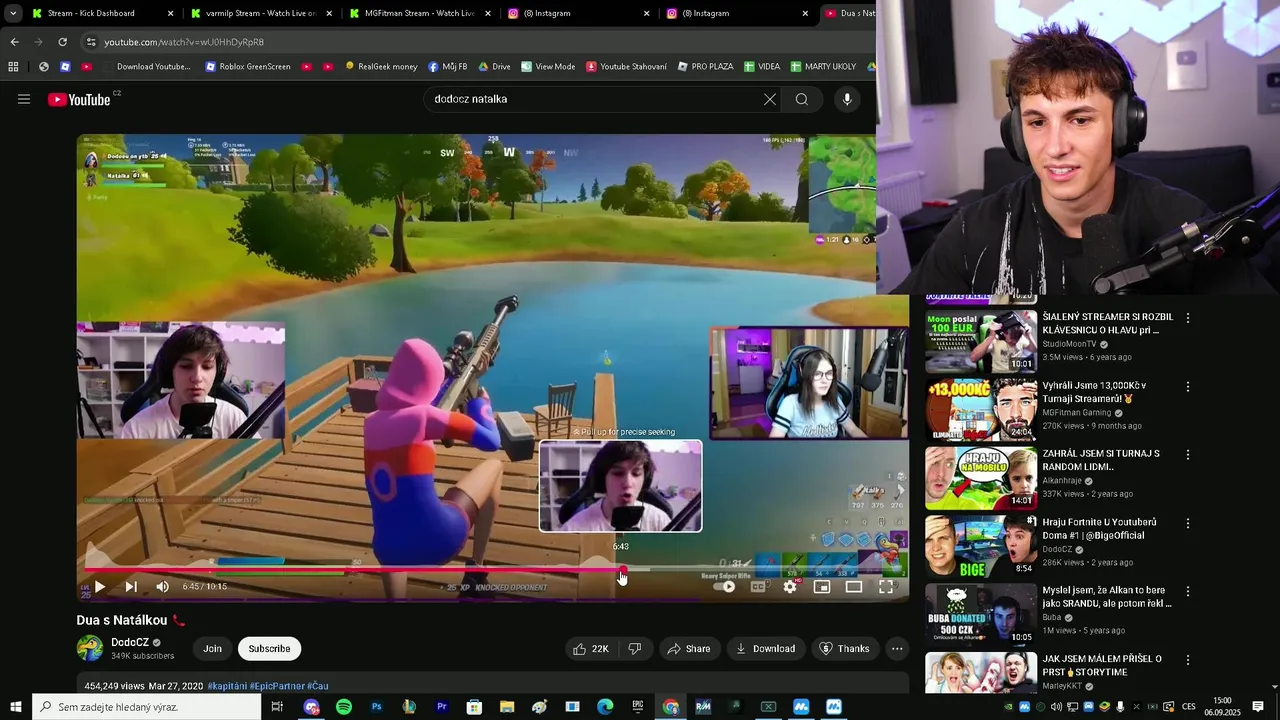Open the Youtube Stahovaní bookmark
The image size is (1280, 720).
(626, 67)
